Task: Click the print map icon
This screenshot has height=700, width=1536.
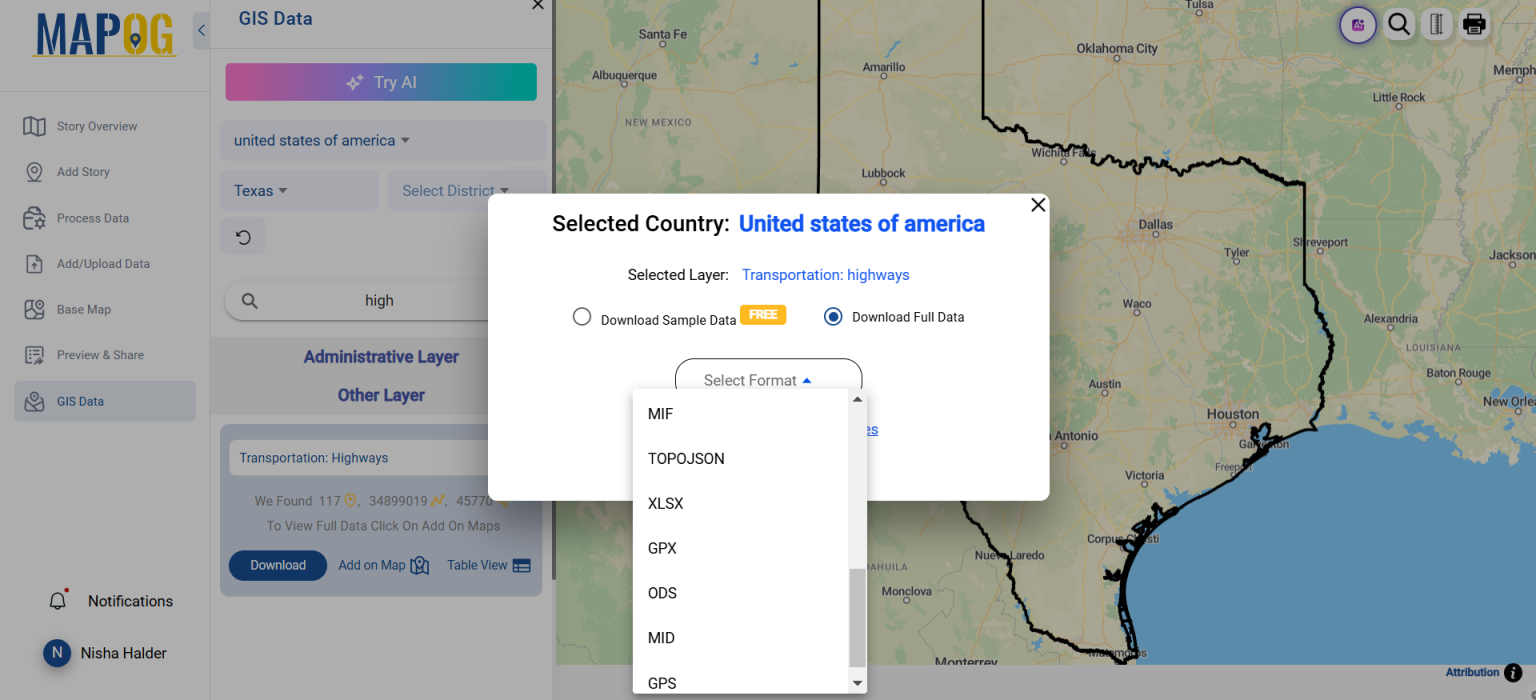Action: pyautogui.click(x=1474, y=24)
